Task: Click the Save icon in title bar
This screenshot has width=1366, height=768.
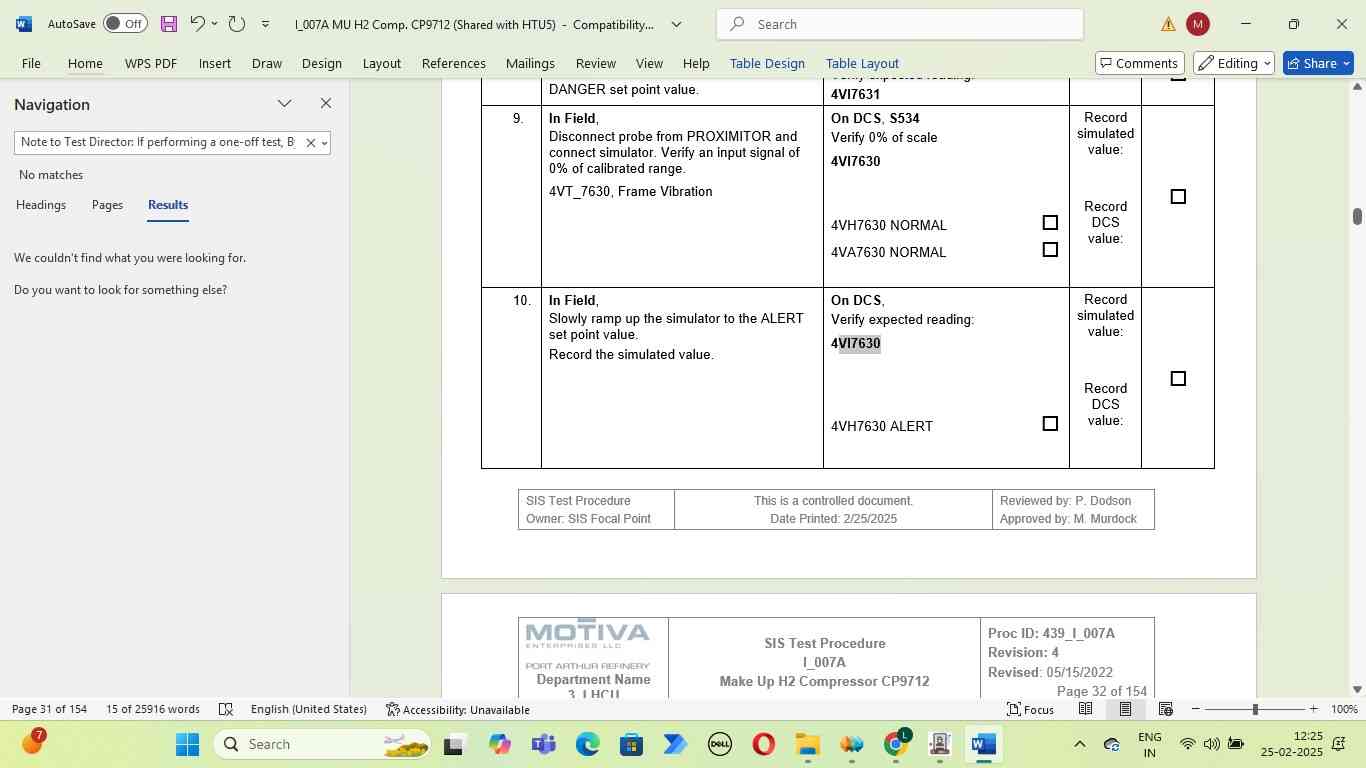Action: tap(168, 24)
